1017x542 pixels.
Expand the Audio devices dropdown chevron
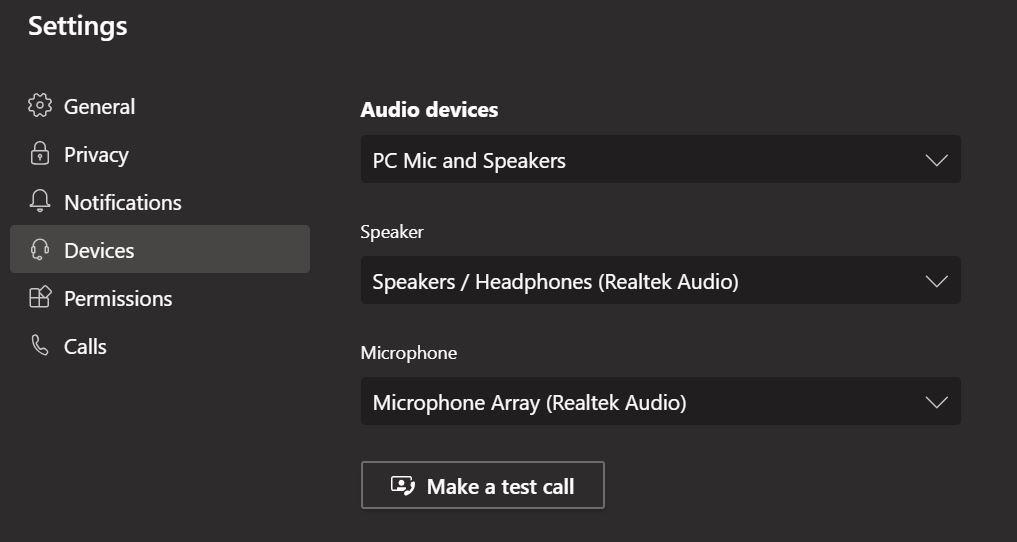(937, 160)
